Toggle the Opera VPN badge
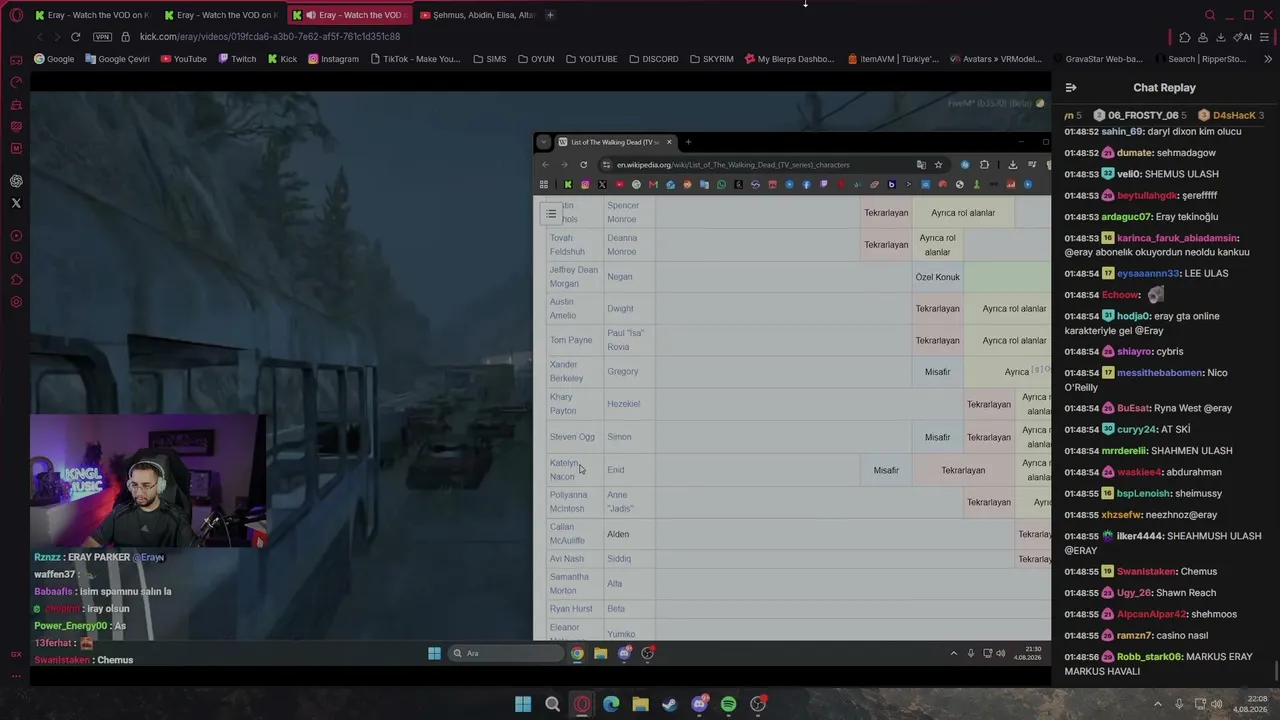Viewport: 1280px width, 720px height. point(102,37)
